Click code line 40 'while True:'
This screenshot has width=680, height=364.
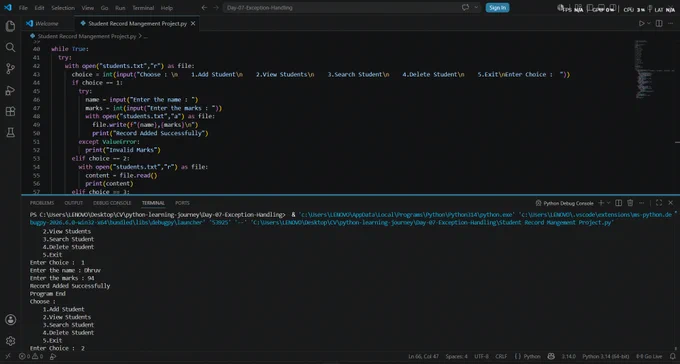70,49
